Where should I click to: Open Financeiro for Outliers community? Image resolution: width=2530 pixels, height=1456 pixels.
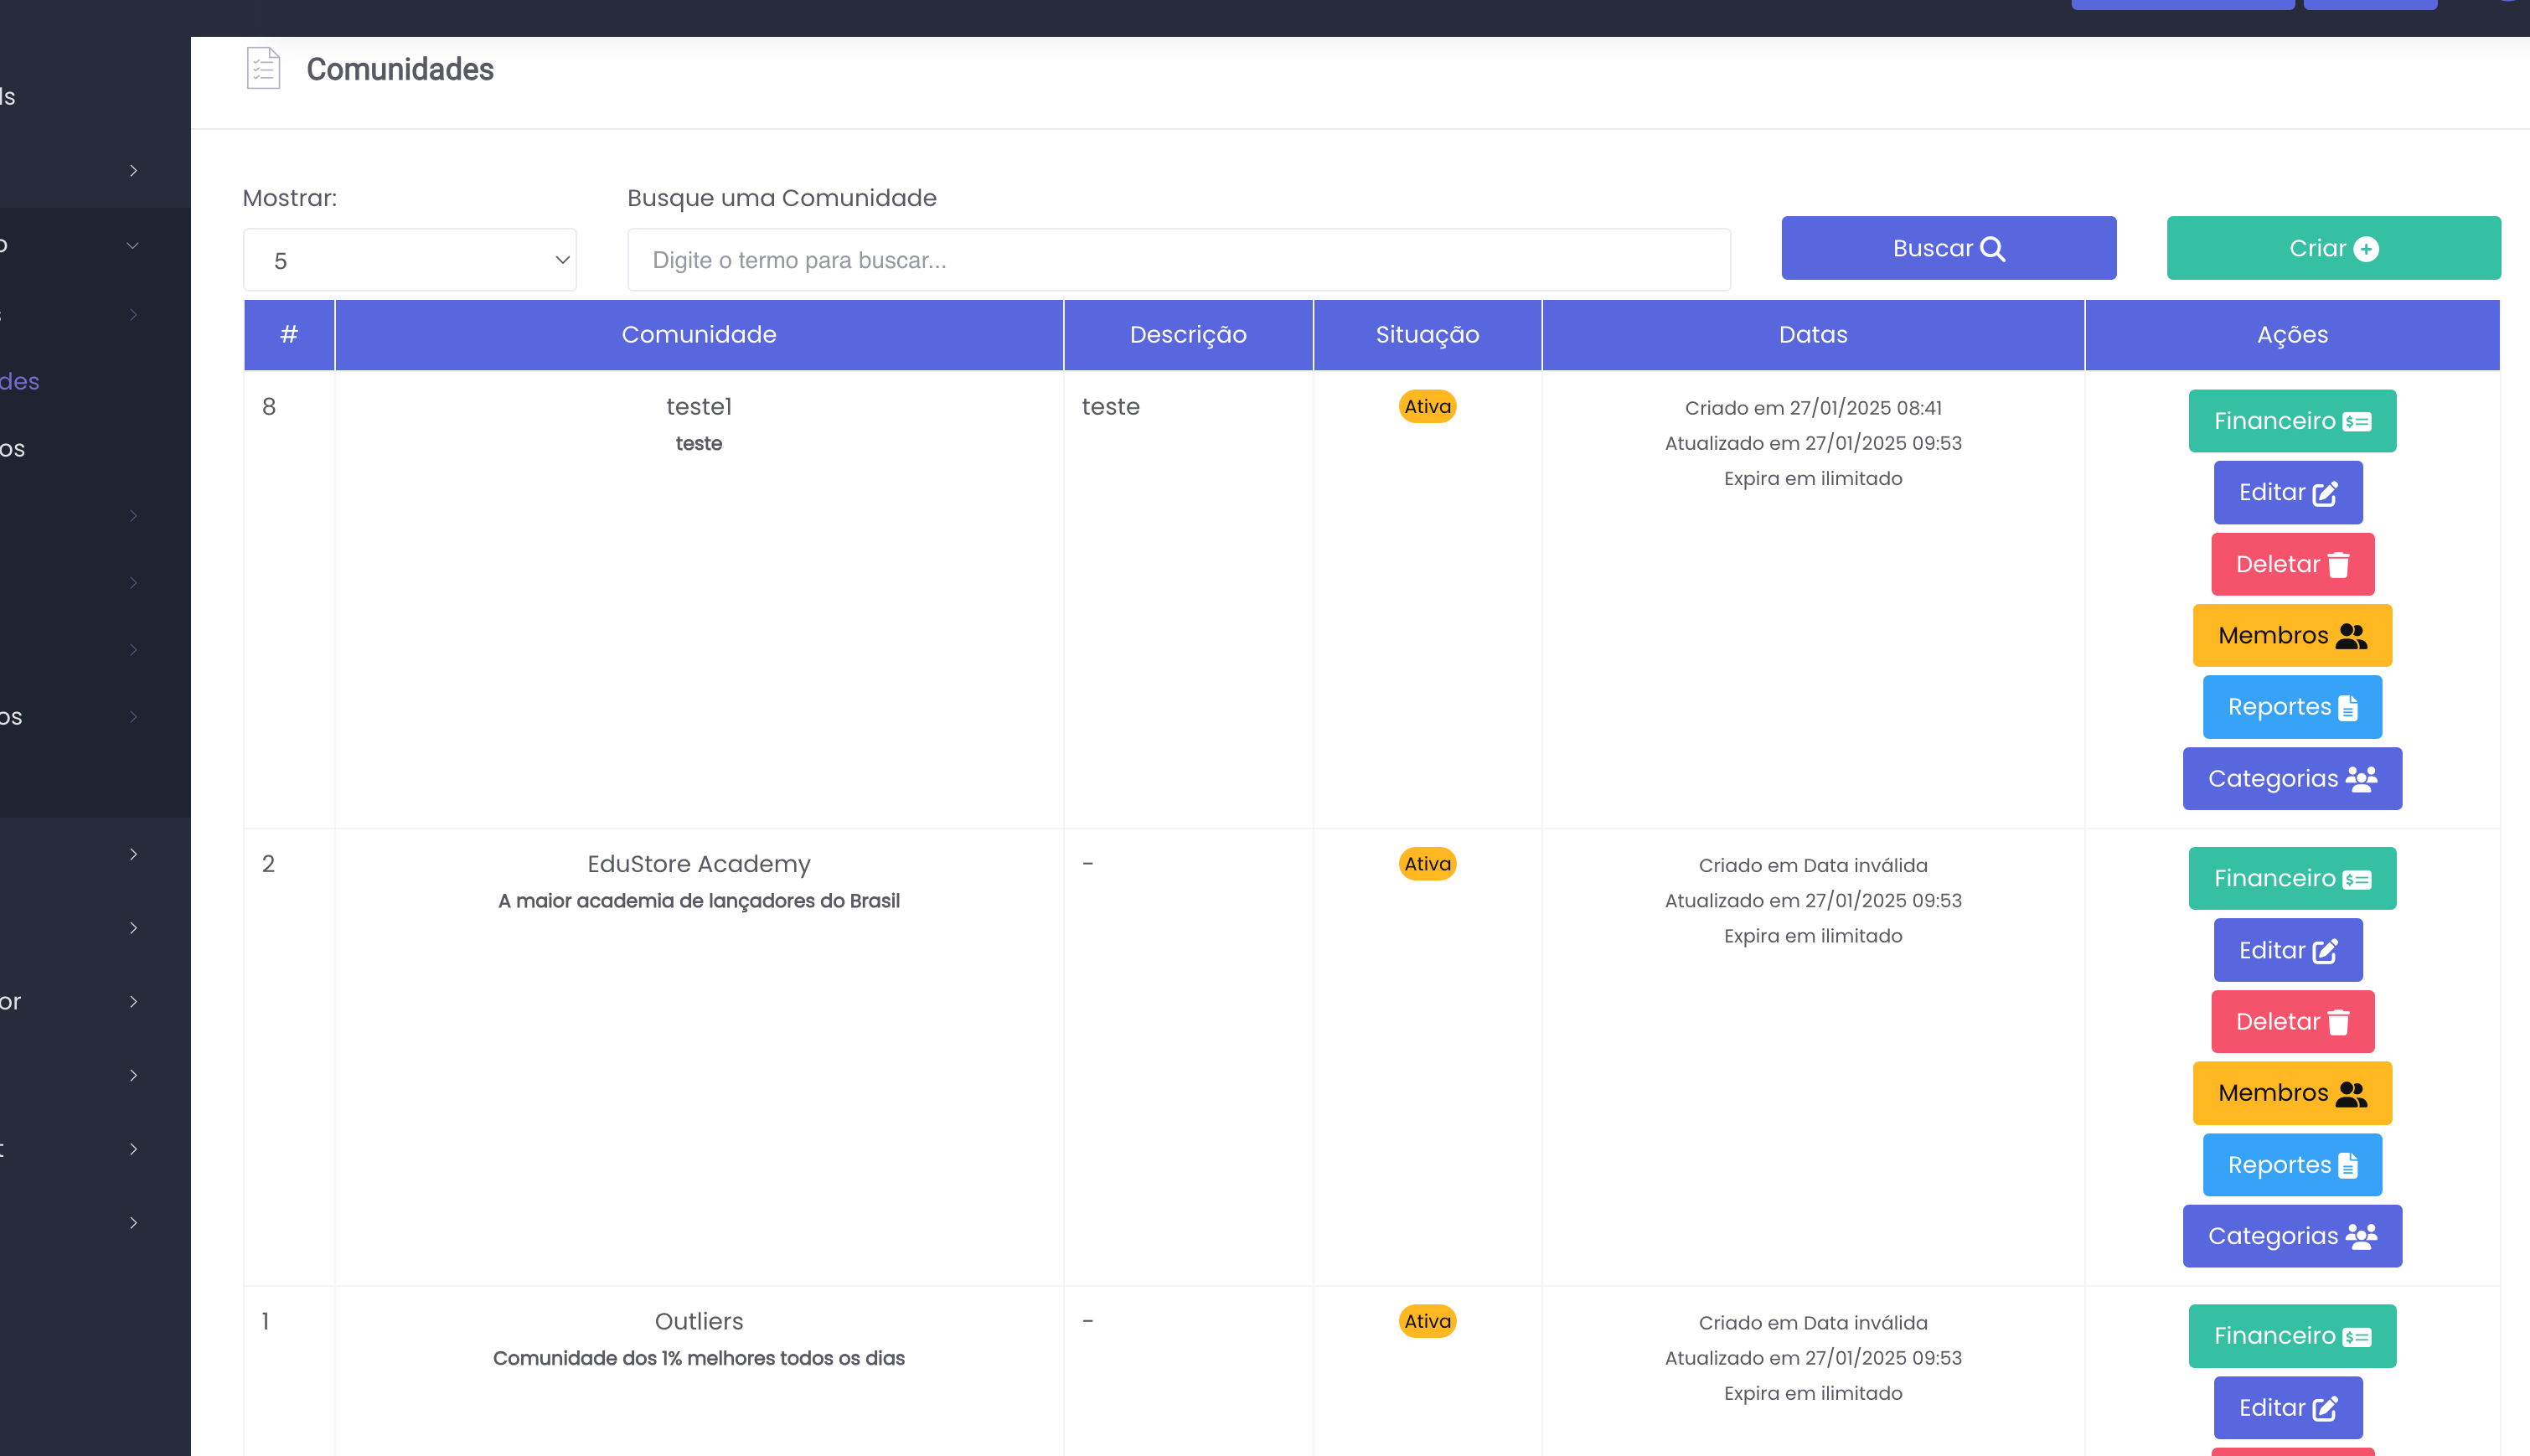tap(2291, 1336)
